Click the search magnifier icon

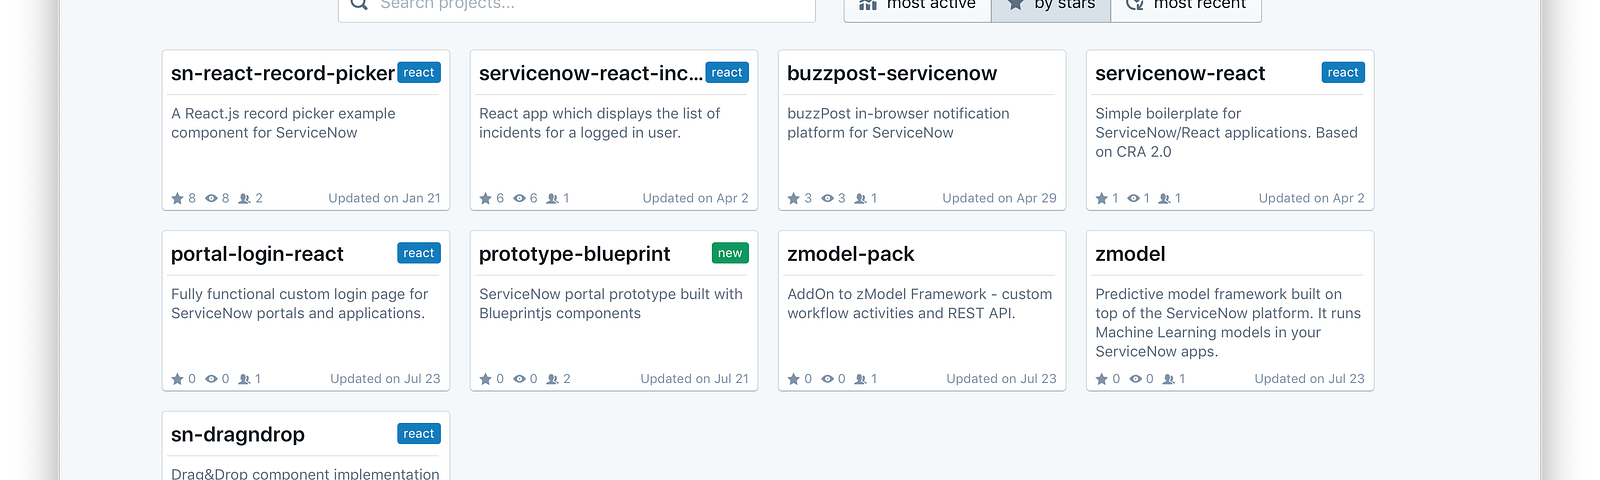[359, 4]
